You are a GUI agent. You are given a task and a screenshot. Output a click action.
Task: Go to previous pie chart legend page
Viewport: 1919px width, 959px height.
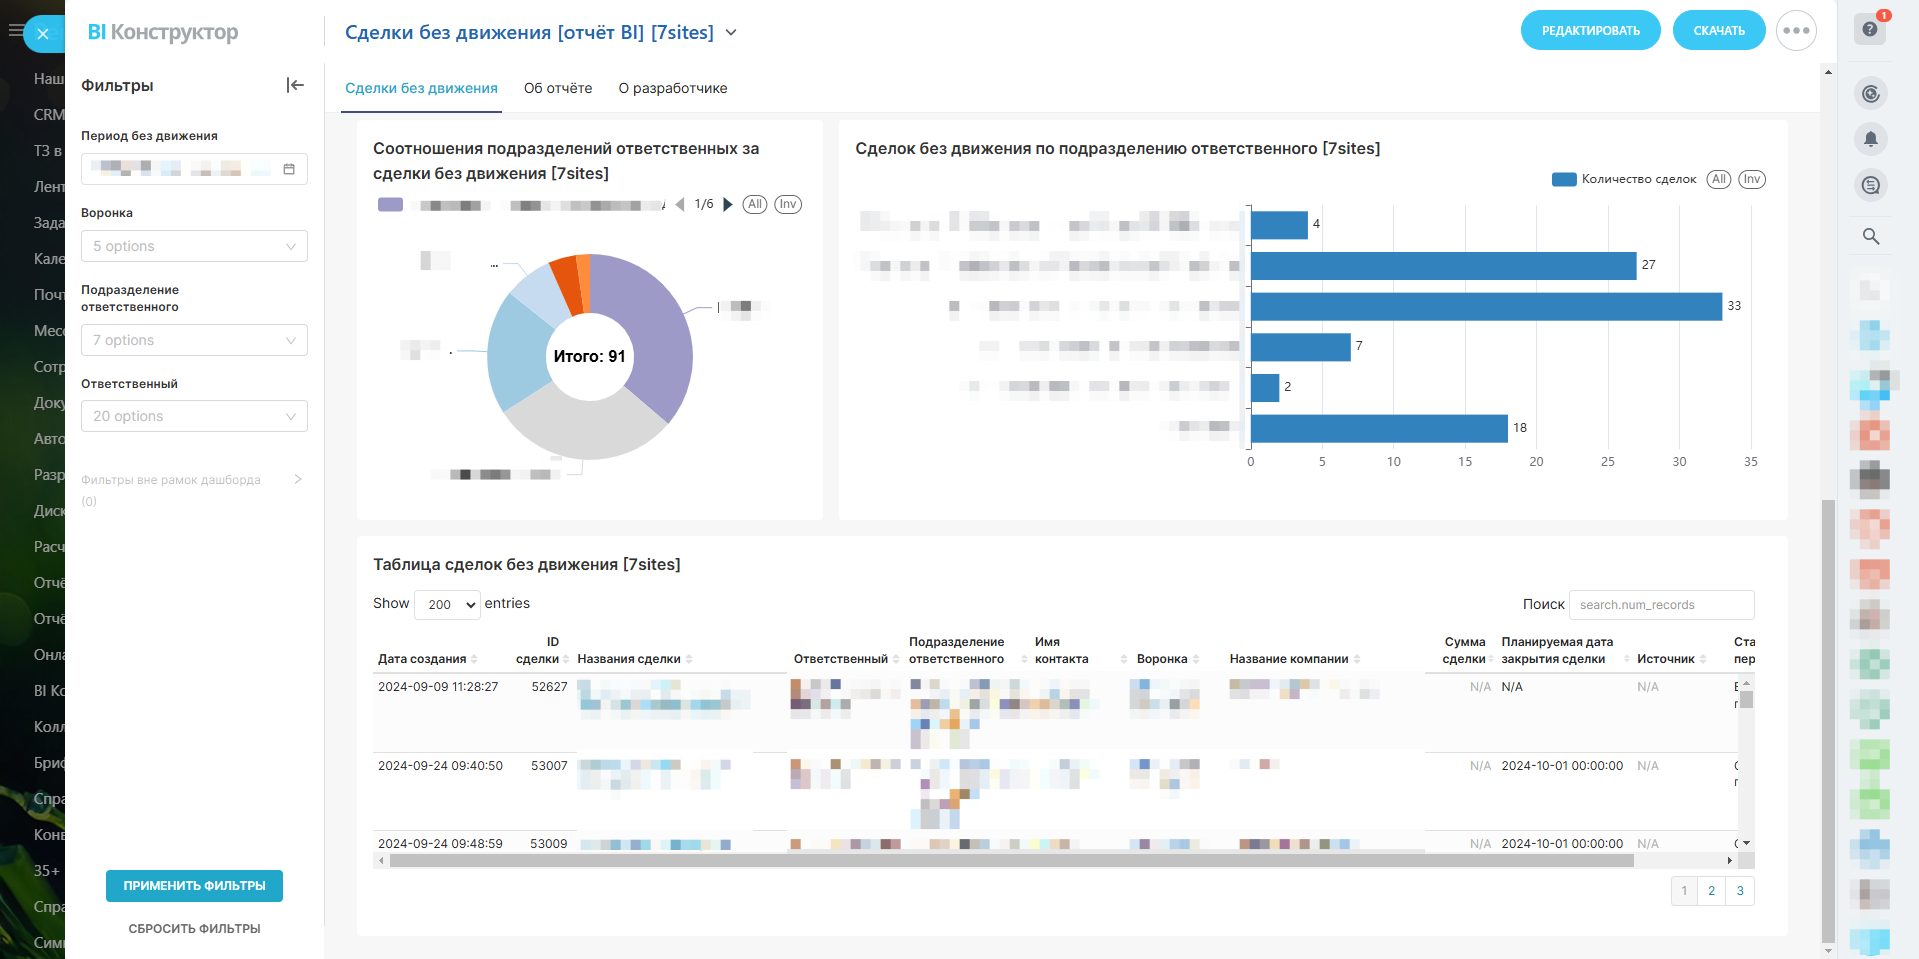click(x=680, y=205)
